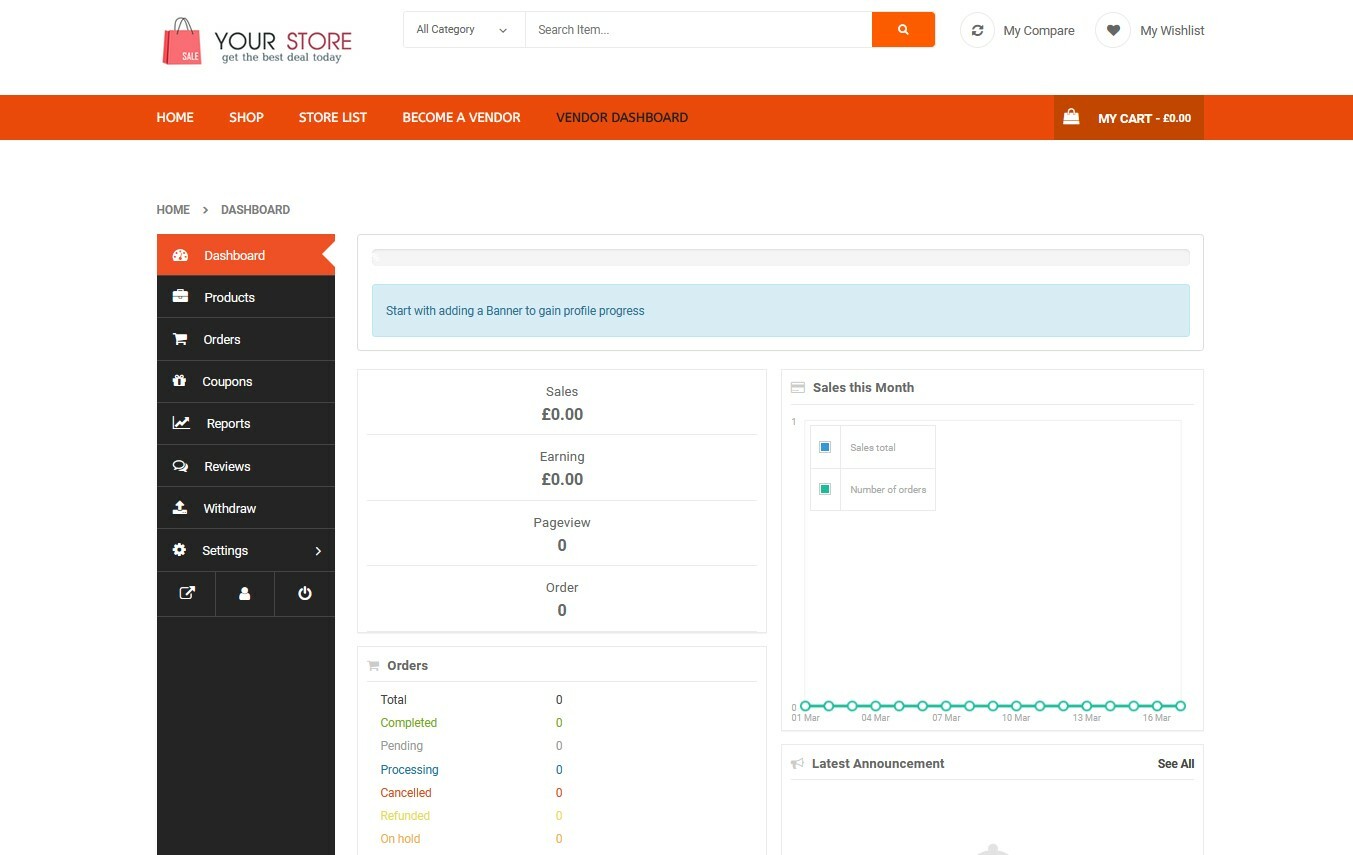1353x855 pixels.
Task: Select Coupons label in the sidebar menu
Action: pos(227,381)
